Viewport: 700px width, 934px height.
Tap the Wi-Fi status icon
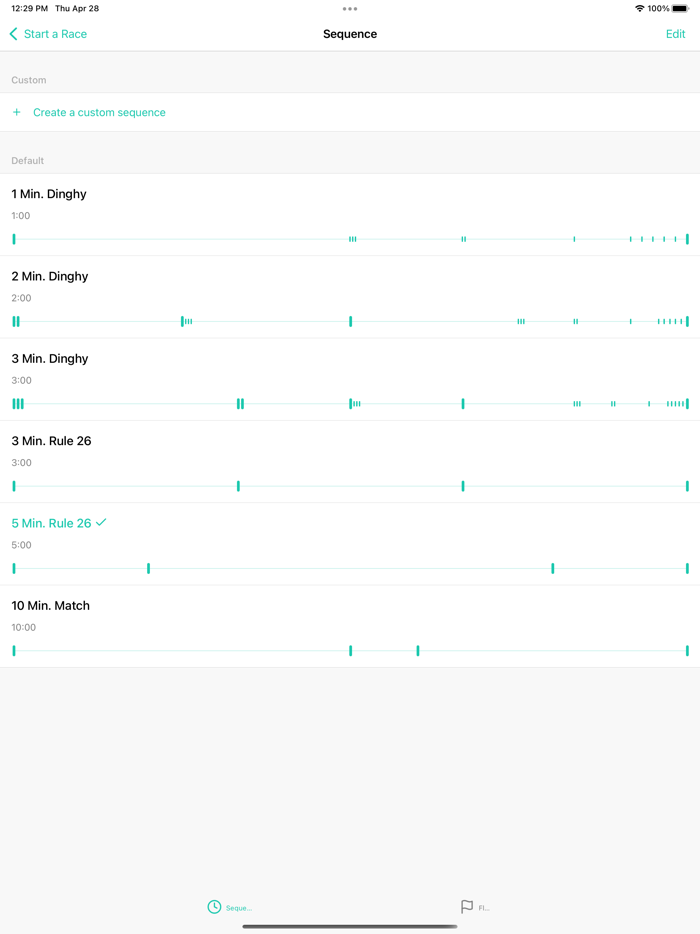[639, 8]
